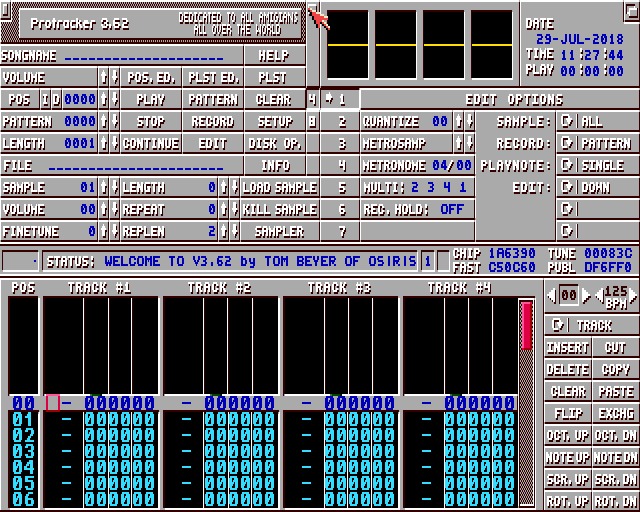This screenshot has width=640, height=512.
Task: Increase SAMPLE number with up arrow
Action: 104,188
